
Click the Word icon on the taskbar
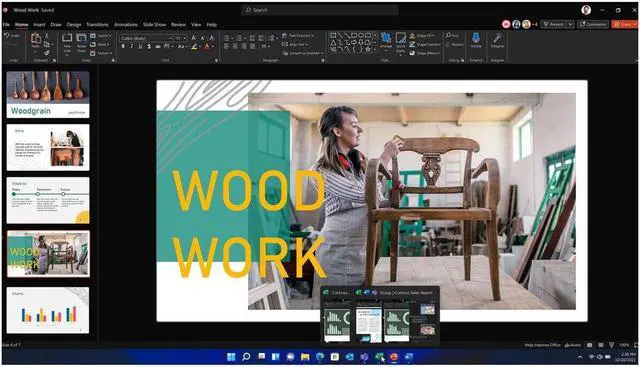409,357
